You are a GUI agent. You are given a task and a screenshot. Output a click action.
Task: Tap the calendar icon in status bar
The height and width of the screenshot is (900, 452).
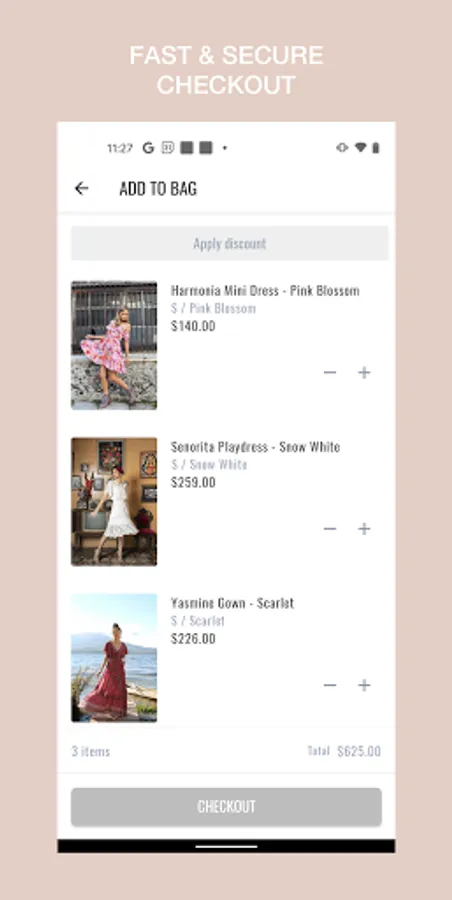(x=167, y=148)
